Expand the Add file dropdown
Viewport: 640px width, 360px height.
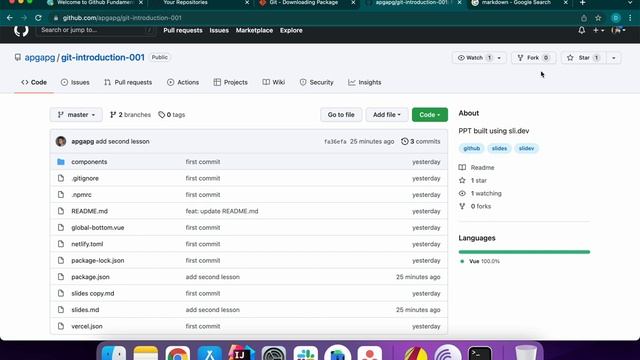387,115
